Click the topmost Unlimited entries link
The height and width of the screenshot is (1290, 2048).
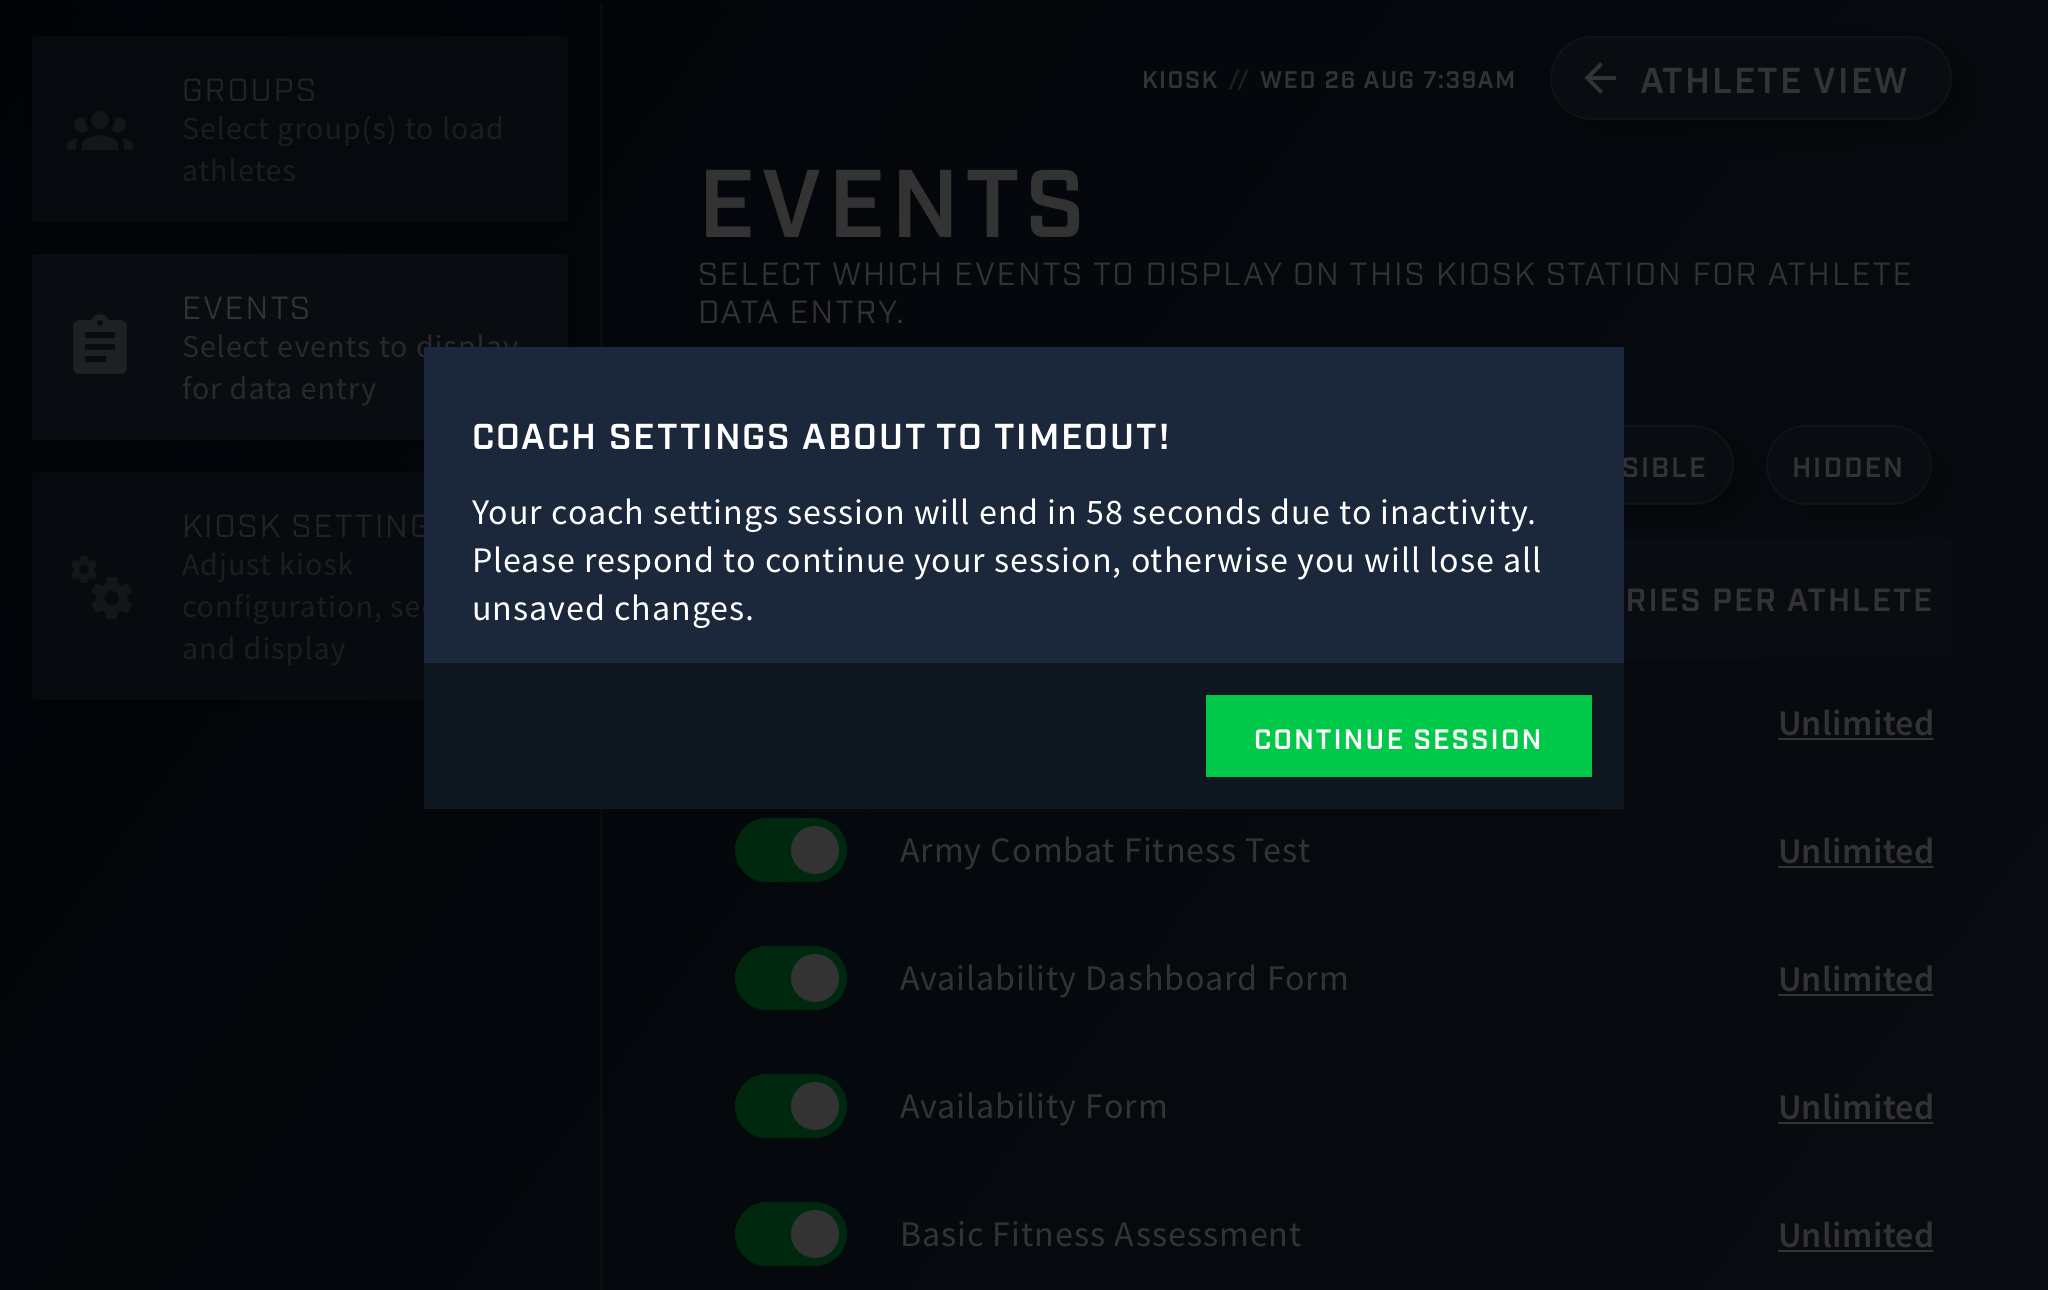[1855, 723]
